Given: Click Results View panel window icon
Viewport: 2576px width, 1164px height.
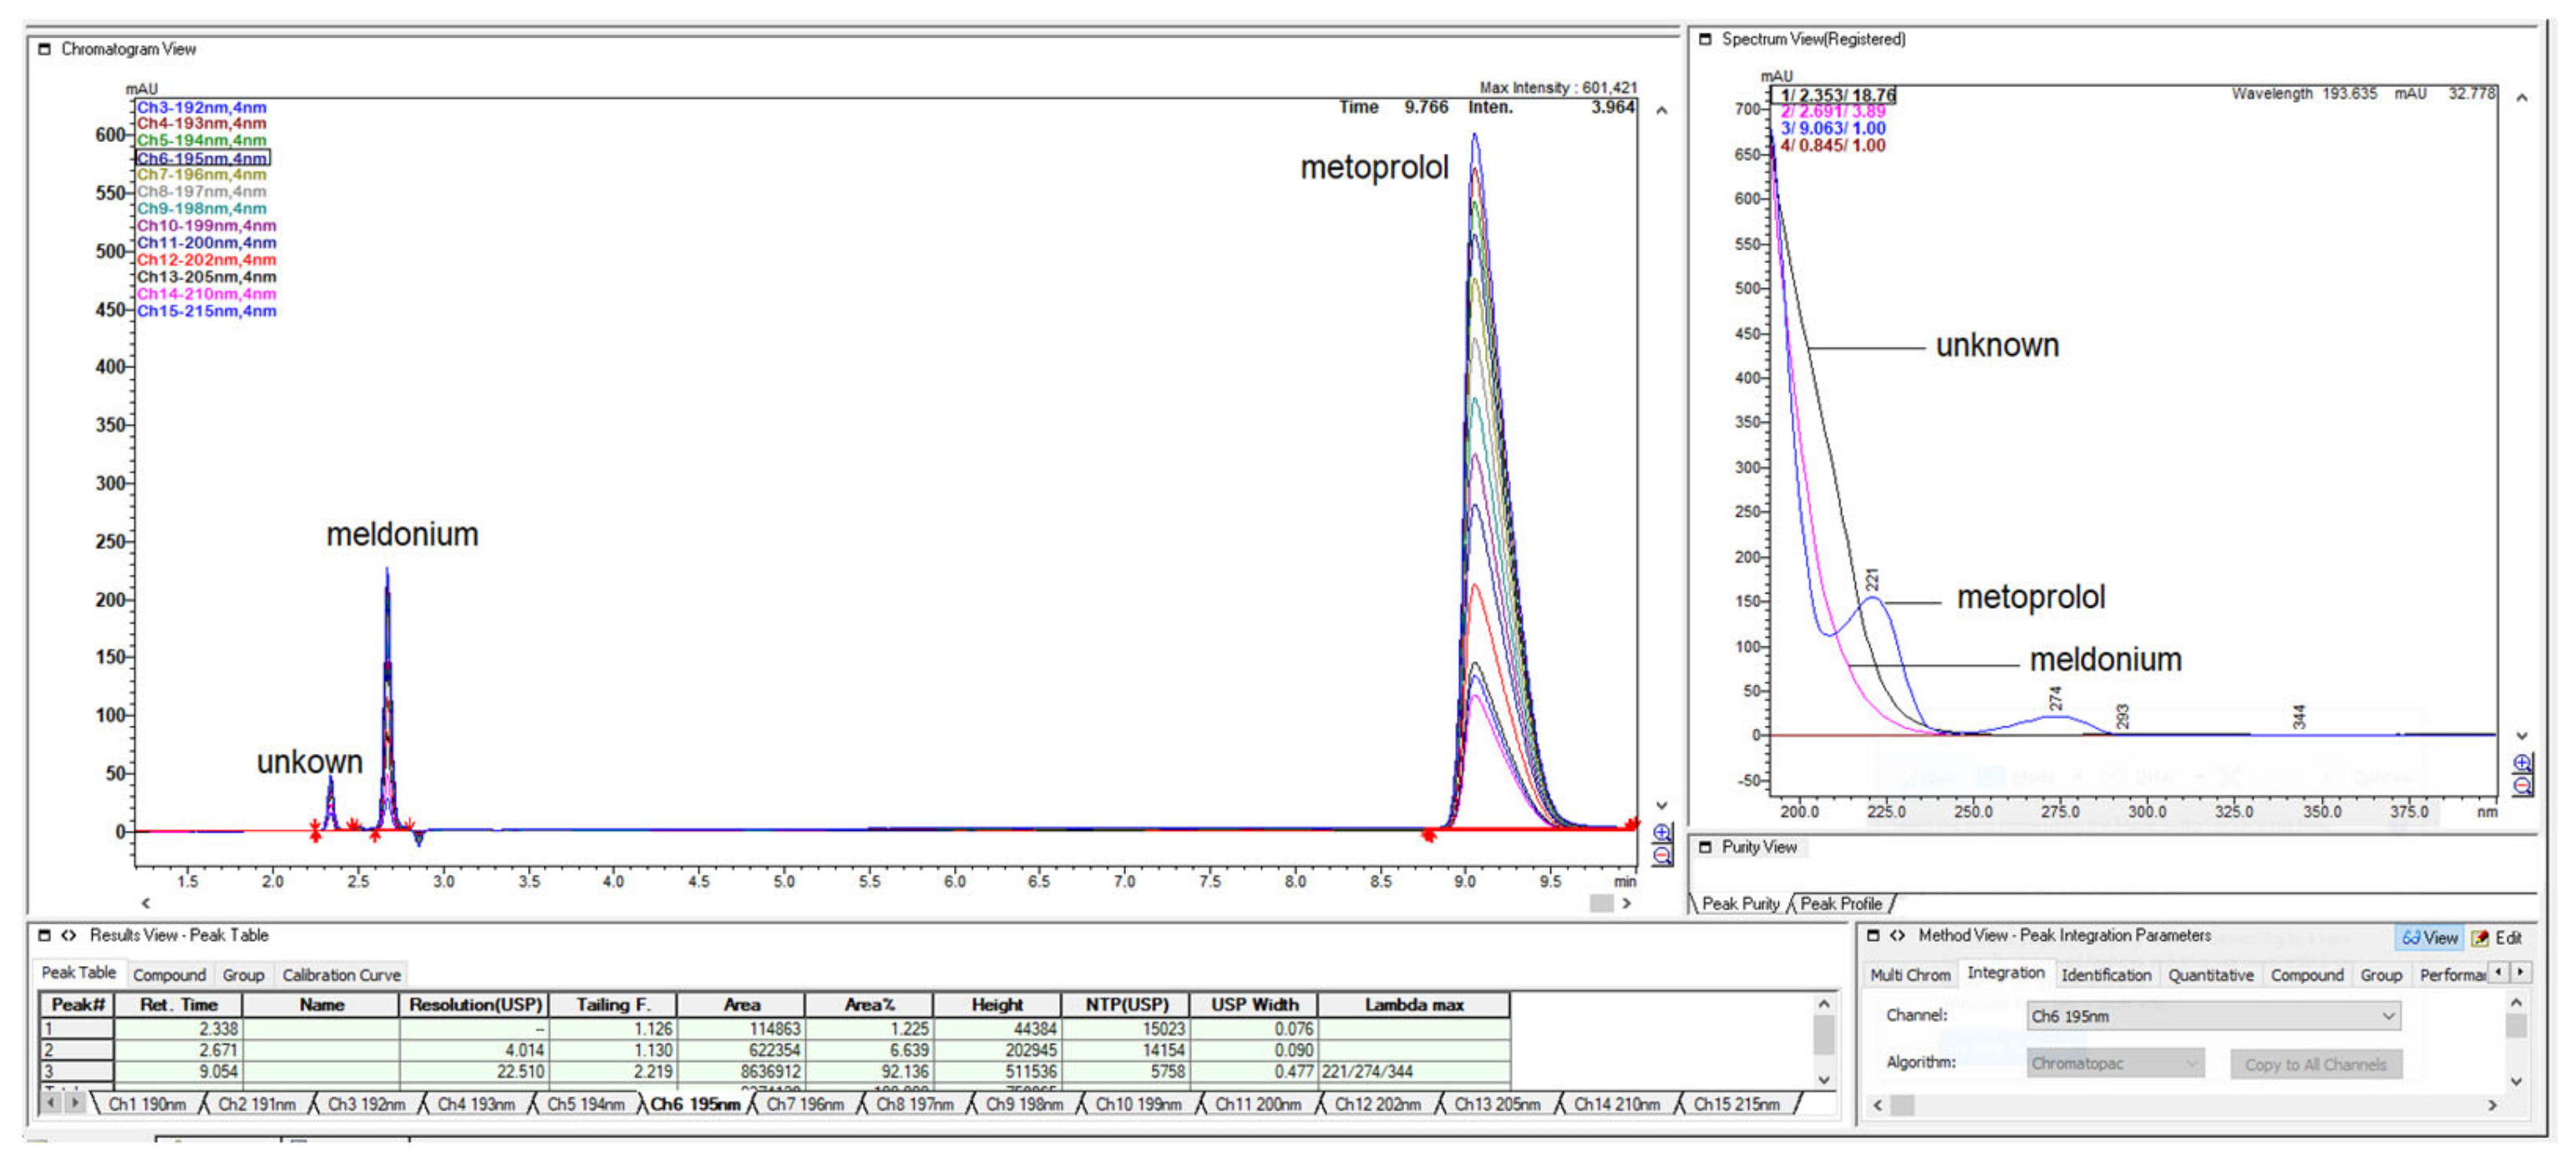Looking at the screenshot, I should pyautogui.click(x=44, y=935).
